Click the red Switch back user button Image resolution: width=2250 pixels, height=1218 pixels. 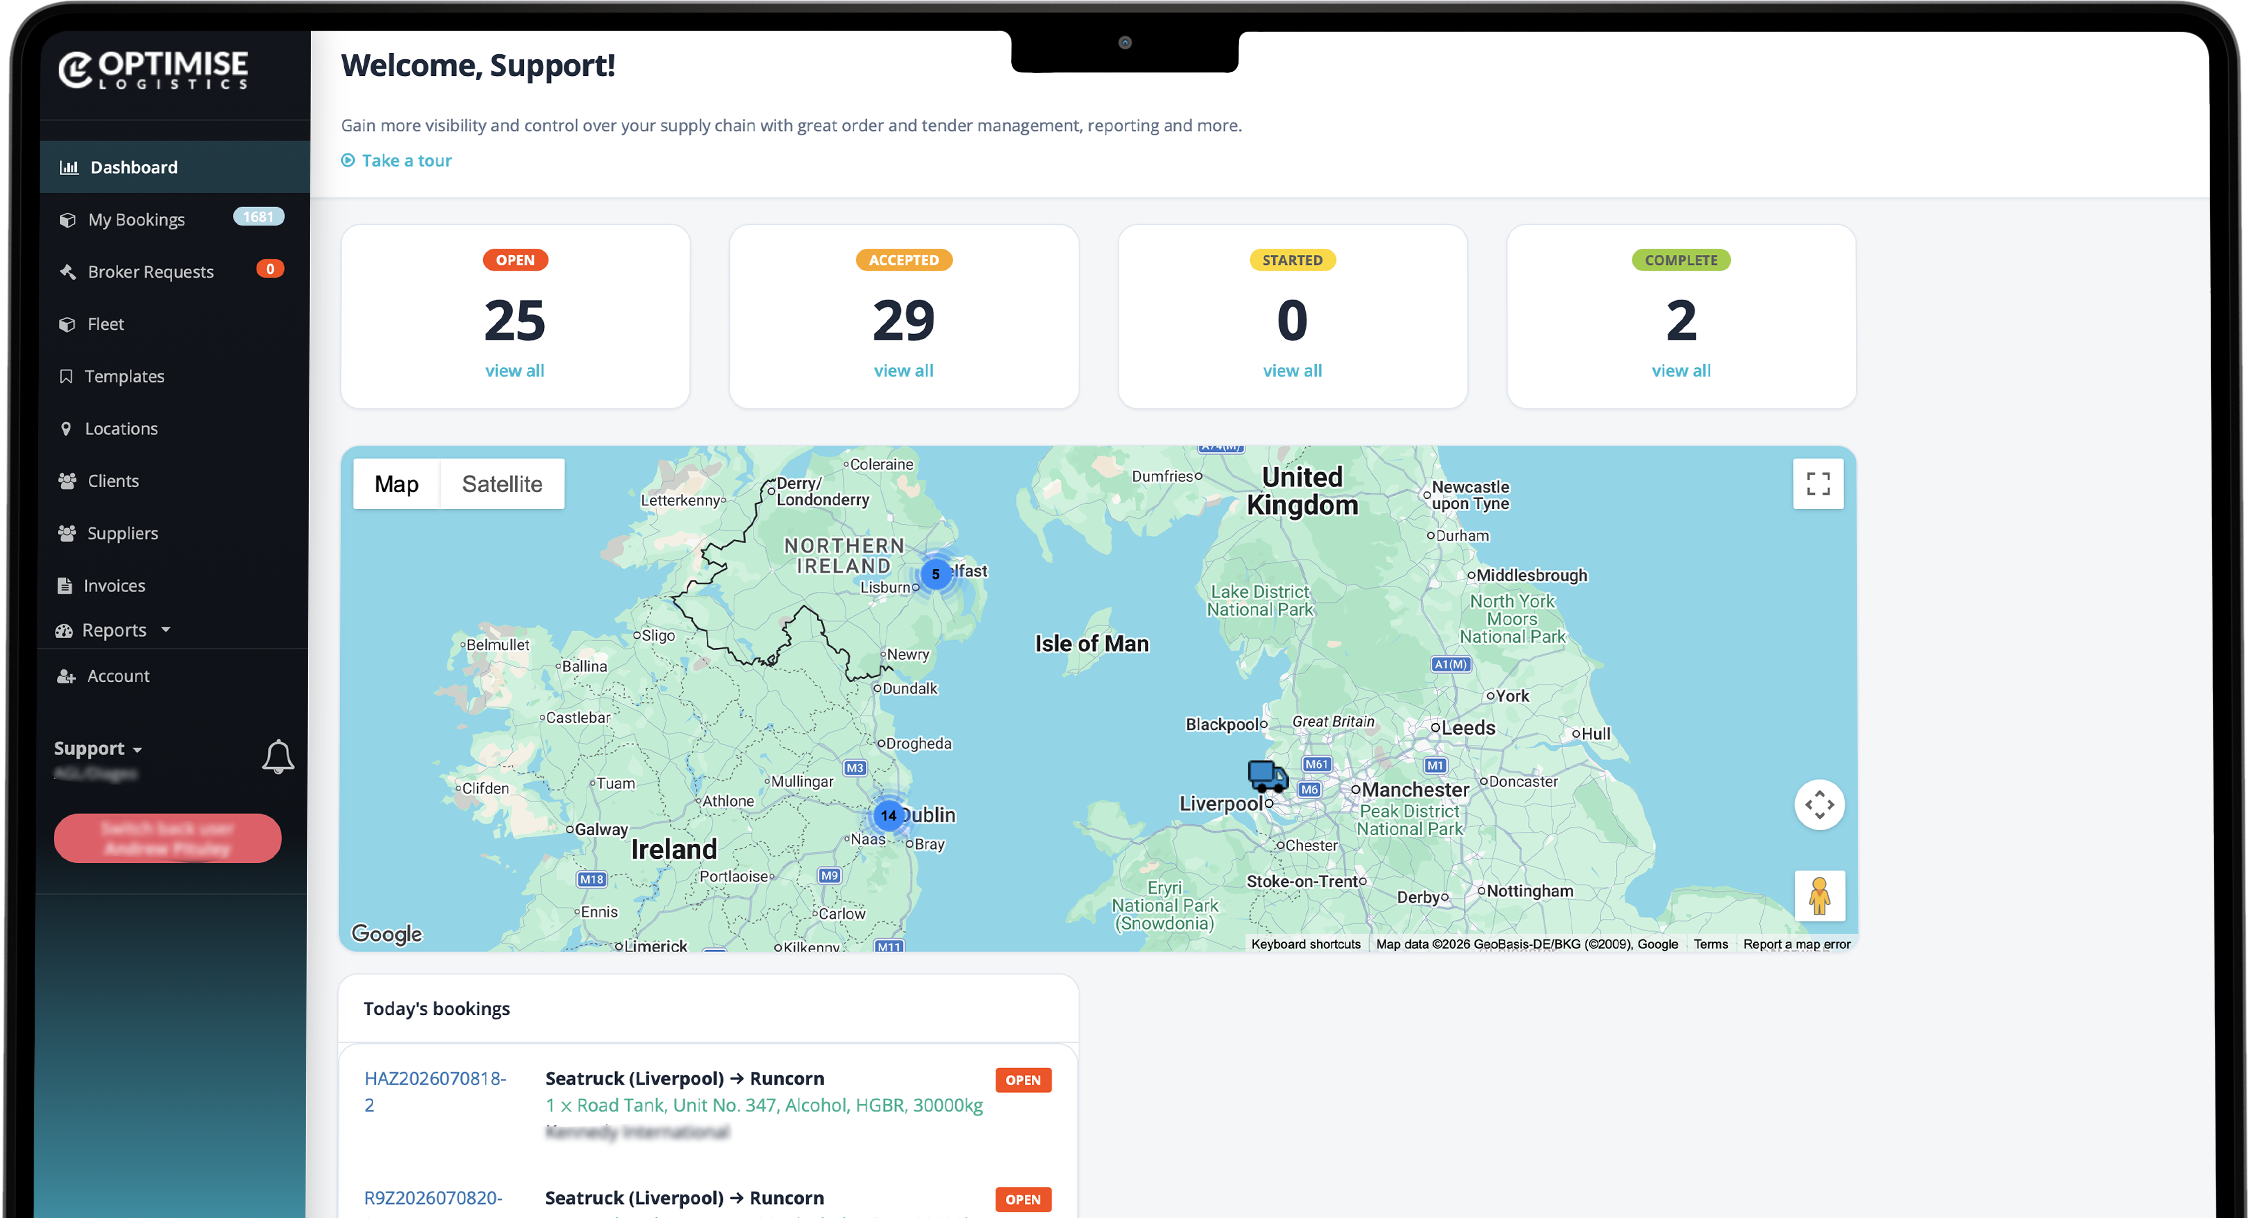pyautogui.click(x=168, y=838)
